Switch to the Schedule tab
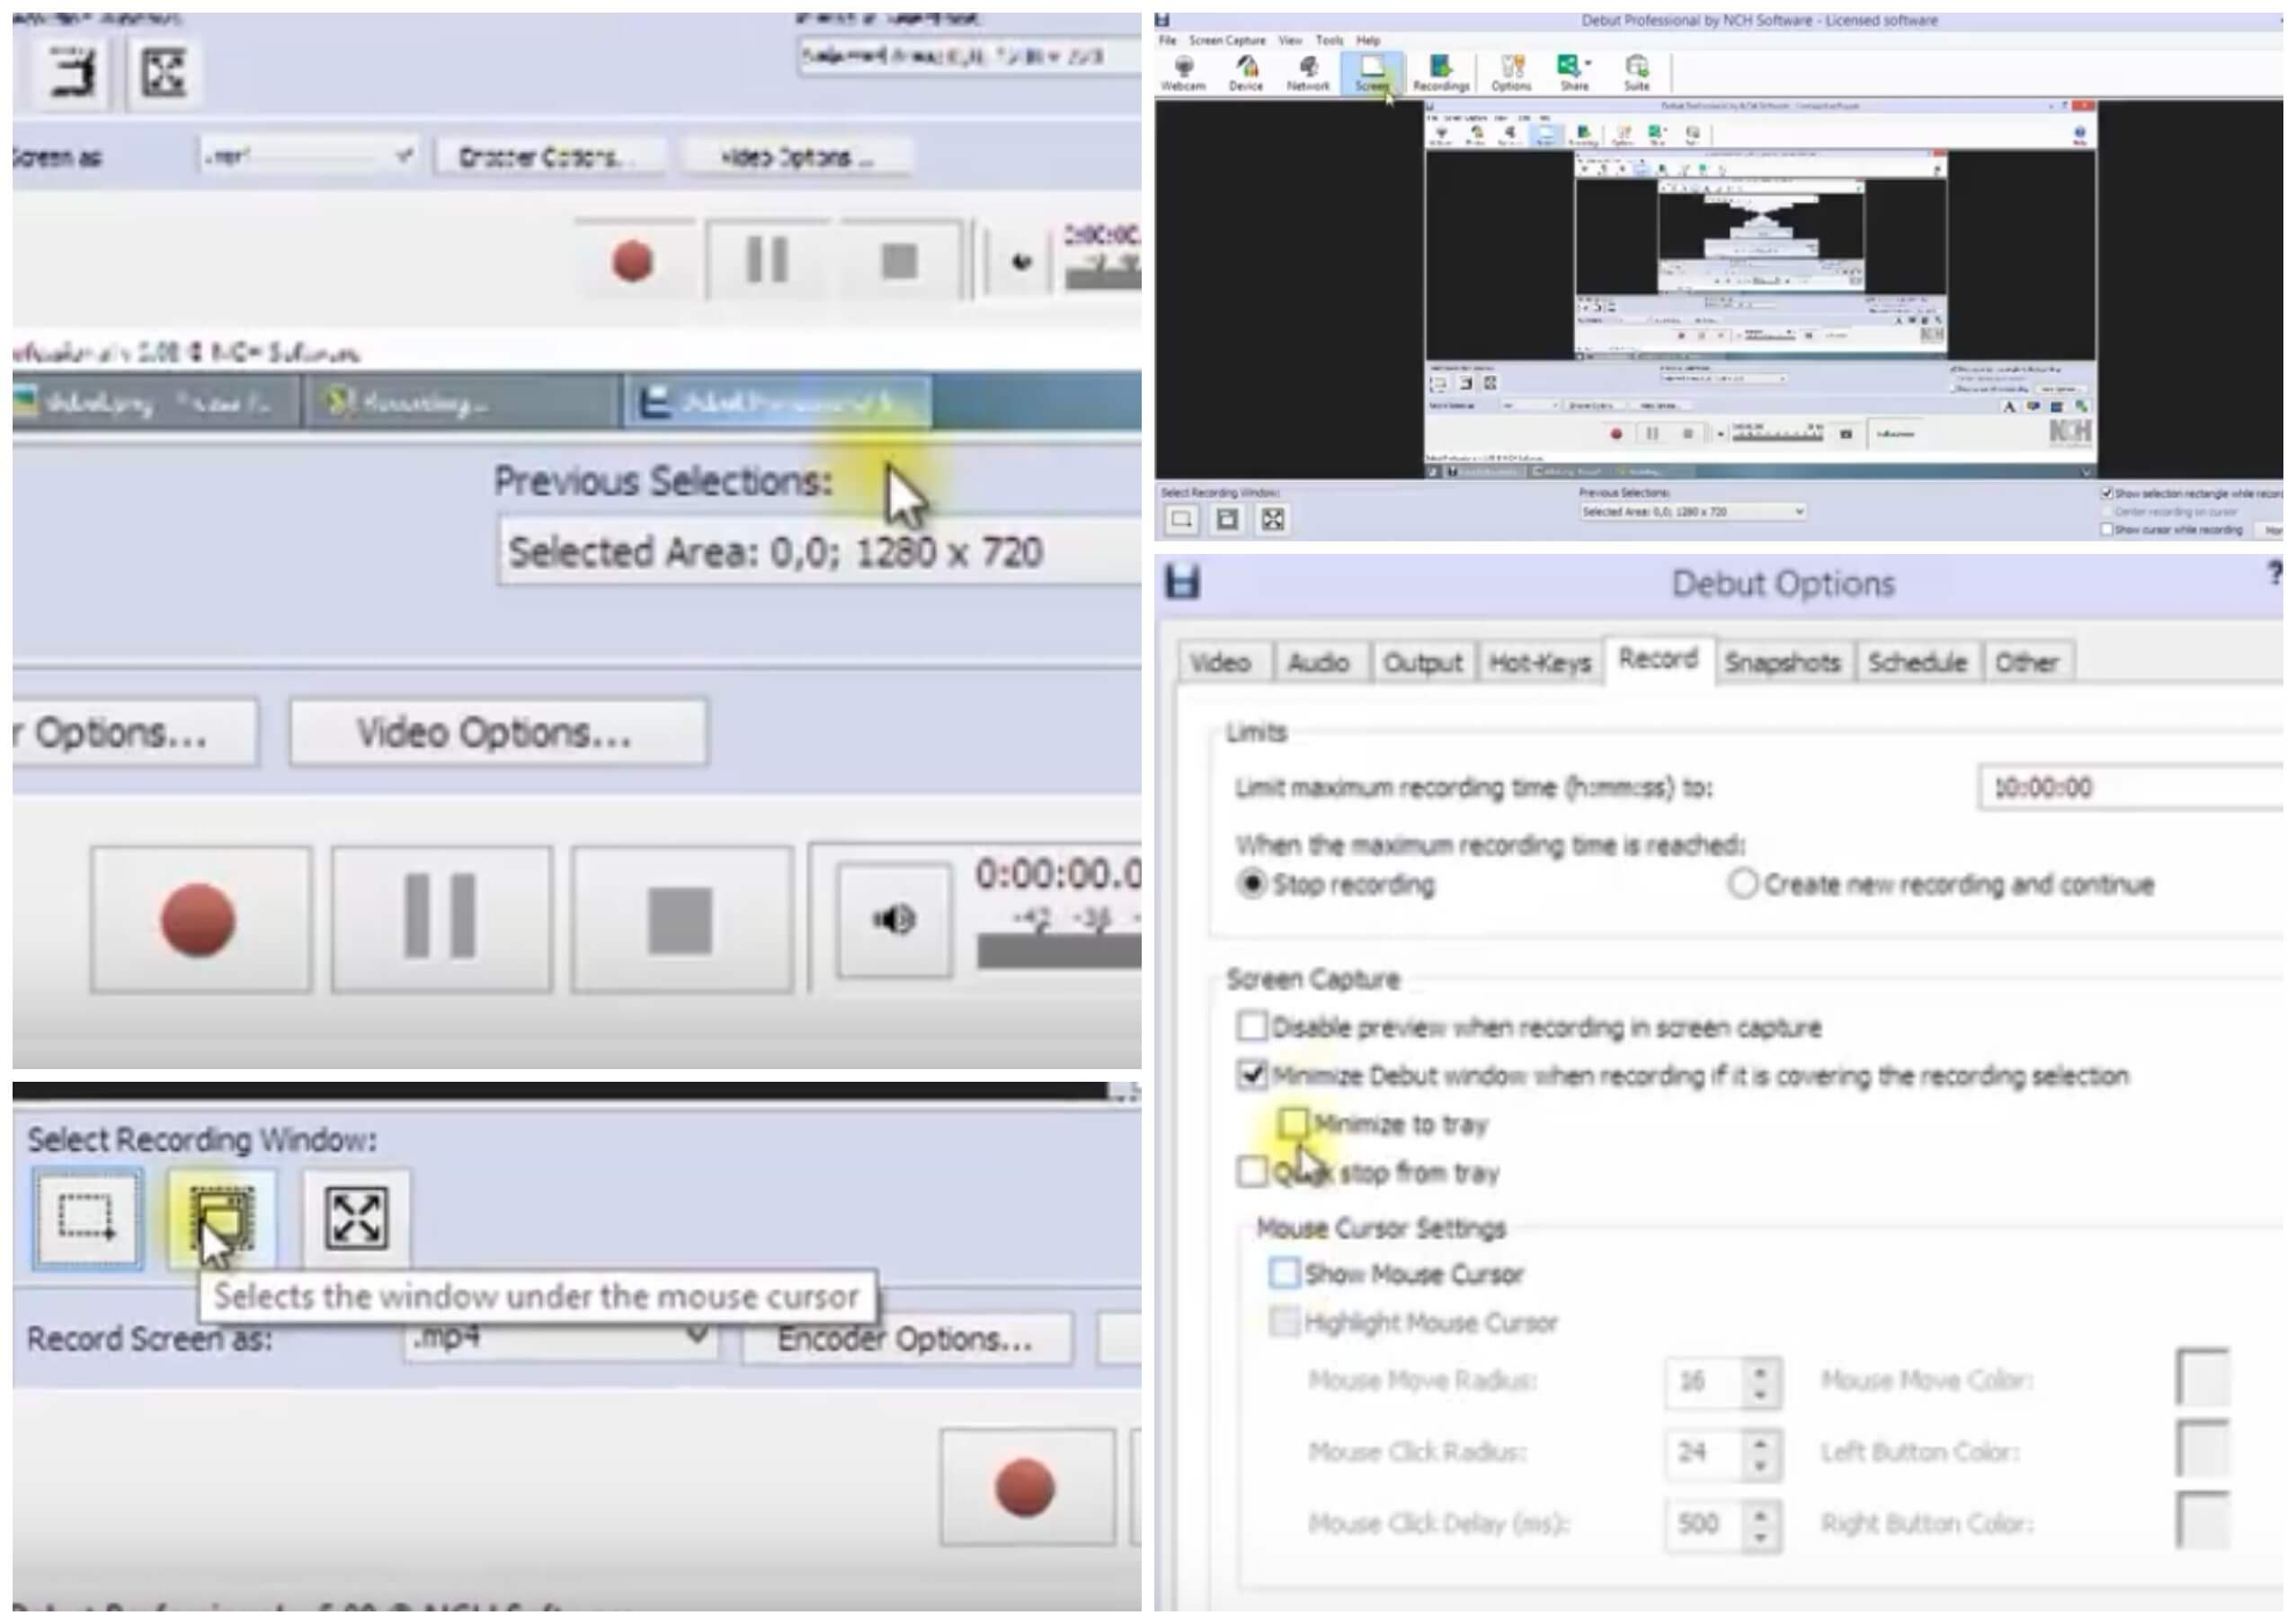Viewport: 2296px width, 1624px height. (1918, 662)
